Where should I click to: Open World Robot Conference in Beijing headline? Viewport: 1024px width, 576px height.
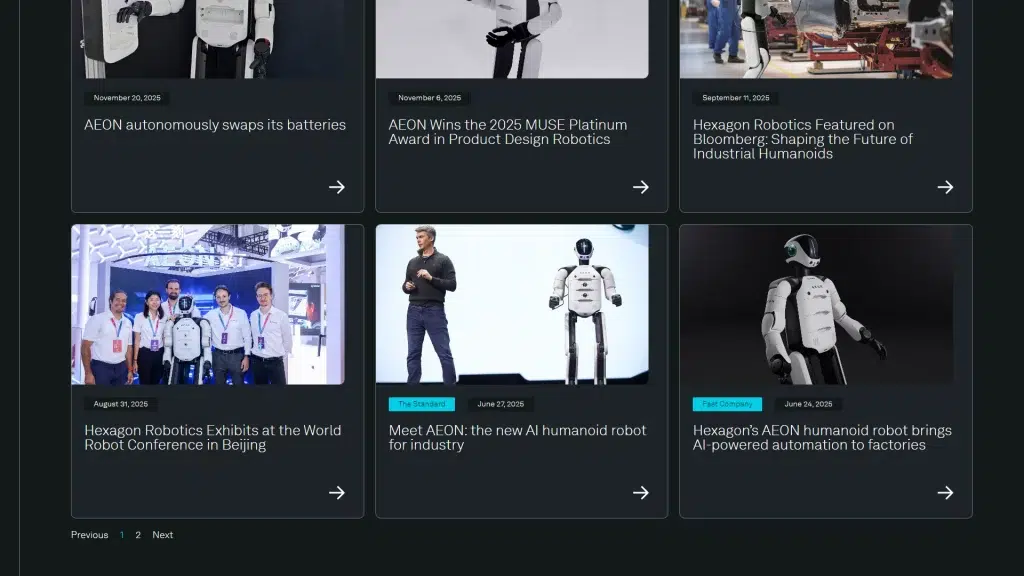click(213, 438)
